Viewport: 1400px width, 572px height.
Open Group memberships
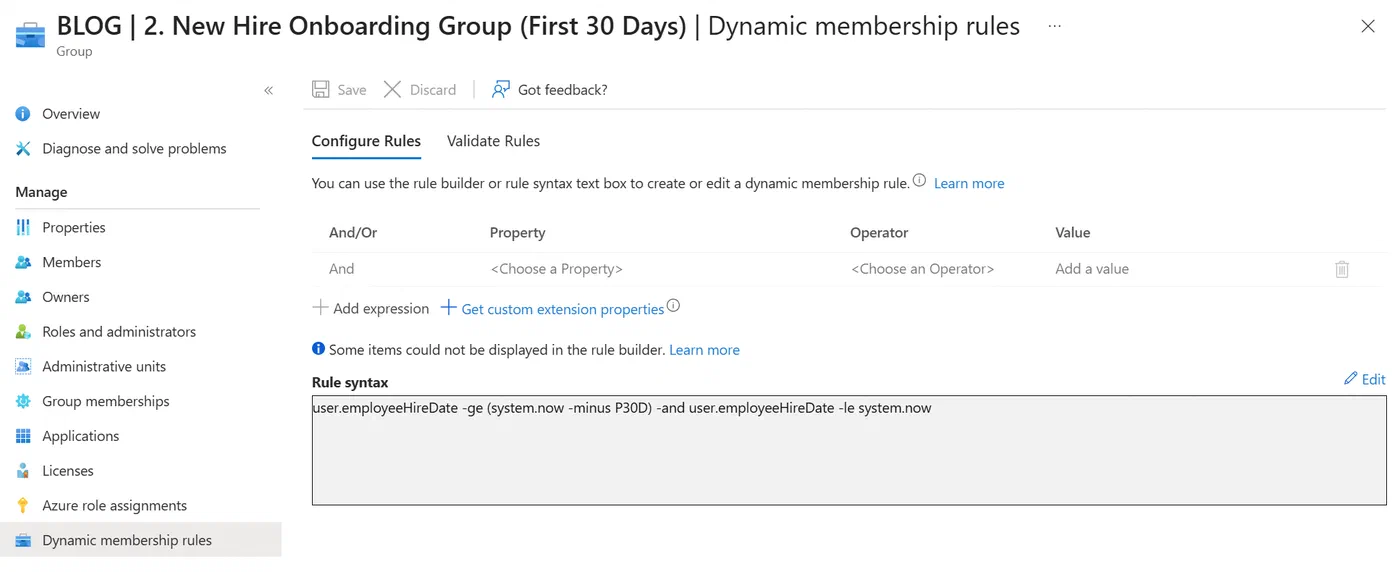pos(106,401)
